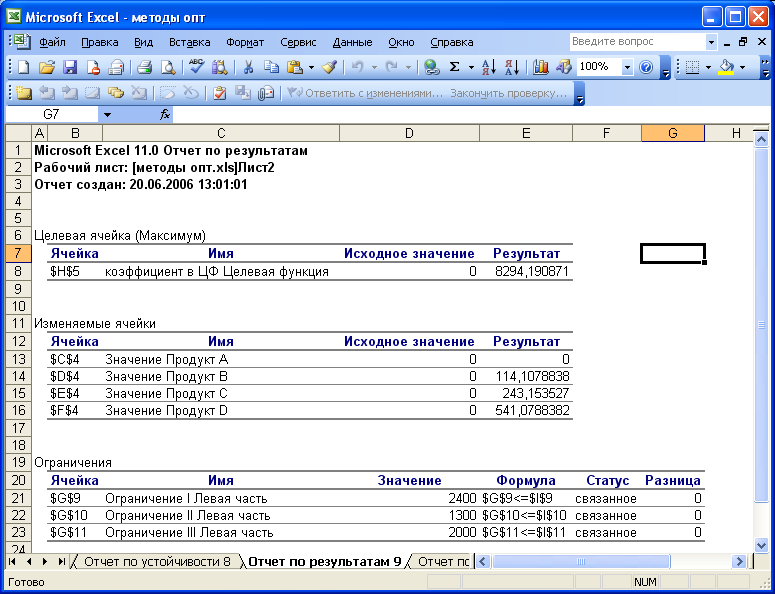Click the Undo arrow icon
Image resolution: width=775 pixels, height=594 pixels.
[358, 67]
